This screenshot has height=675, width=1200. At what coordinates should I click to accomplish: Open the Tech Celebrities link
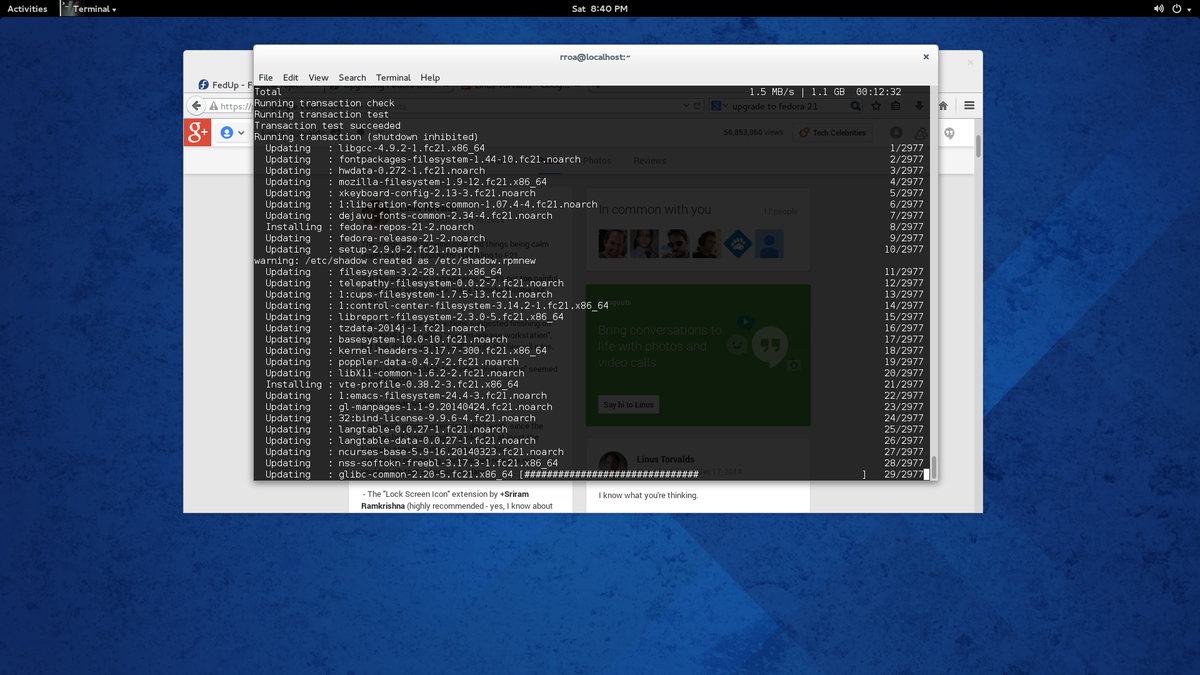coord(833,132)
